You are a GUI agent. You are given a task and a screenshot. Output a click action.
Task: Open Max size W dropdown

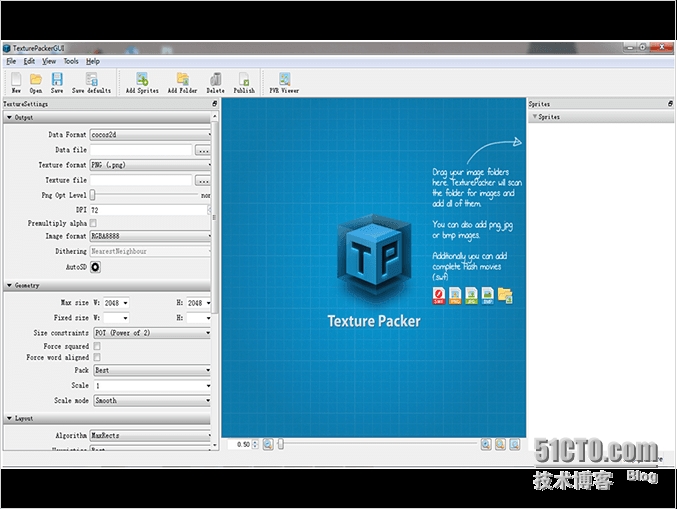[x=116, y=303]
